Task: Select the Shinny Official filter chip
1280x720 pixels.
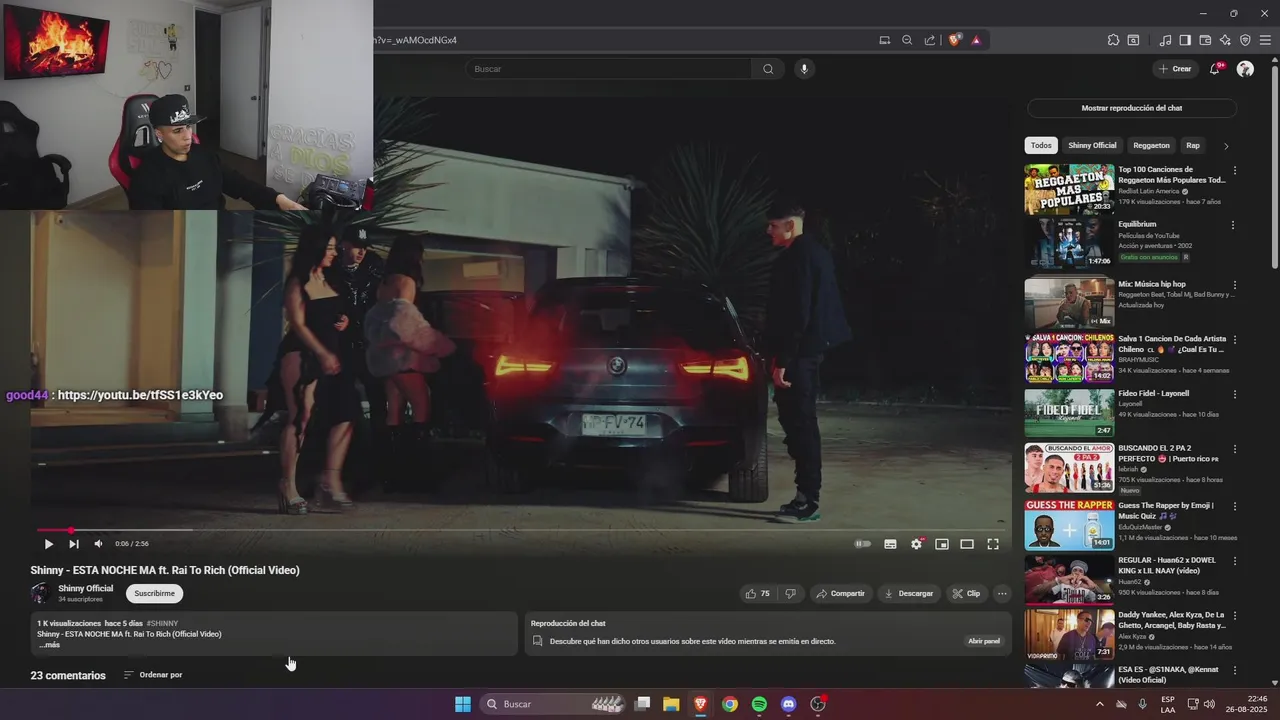Action: (1092, 145)
